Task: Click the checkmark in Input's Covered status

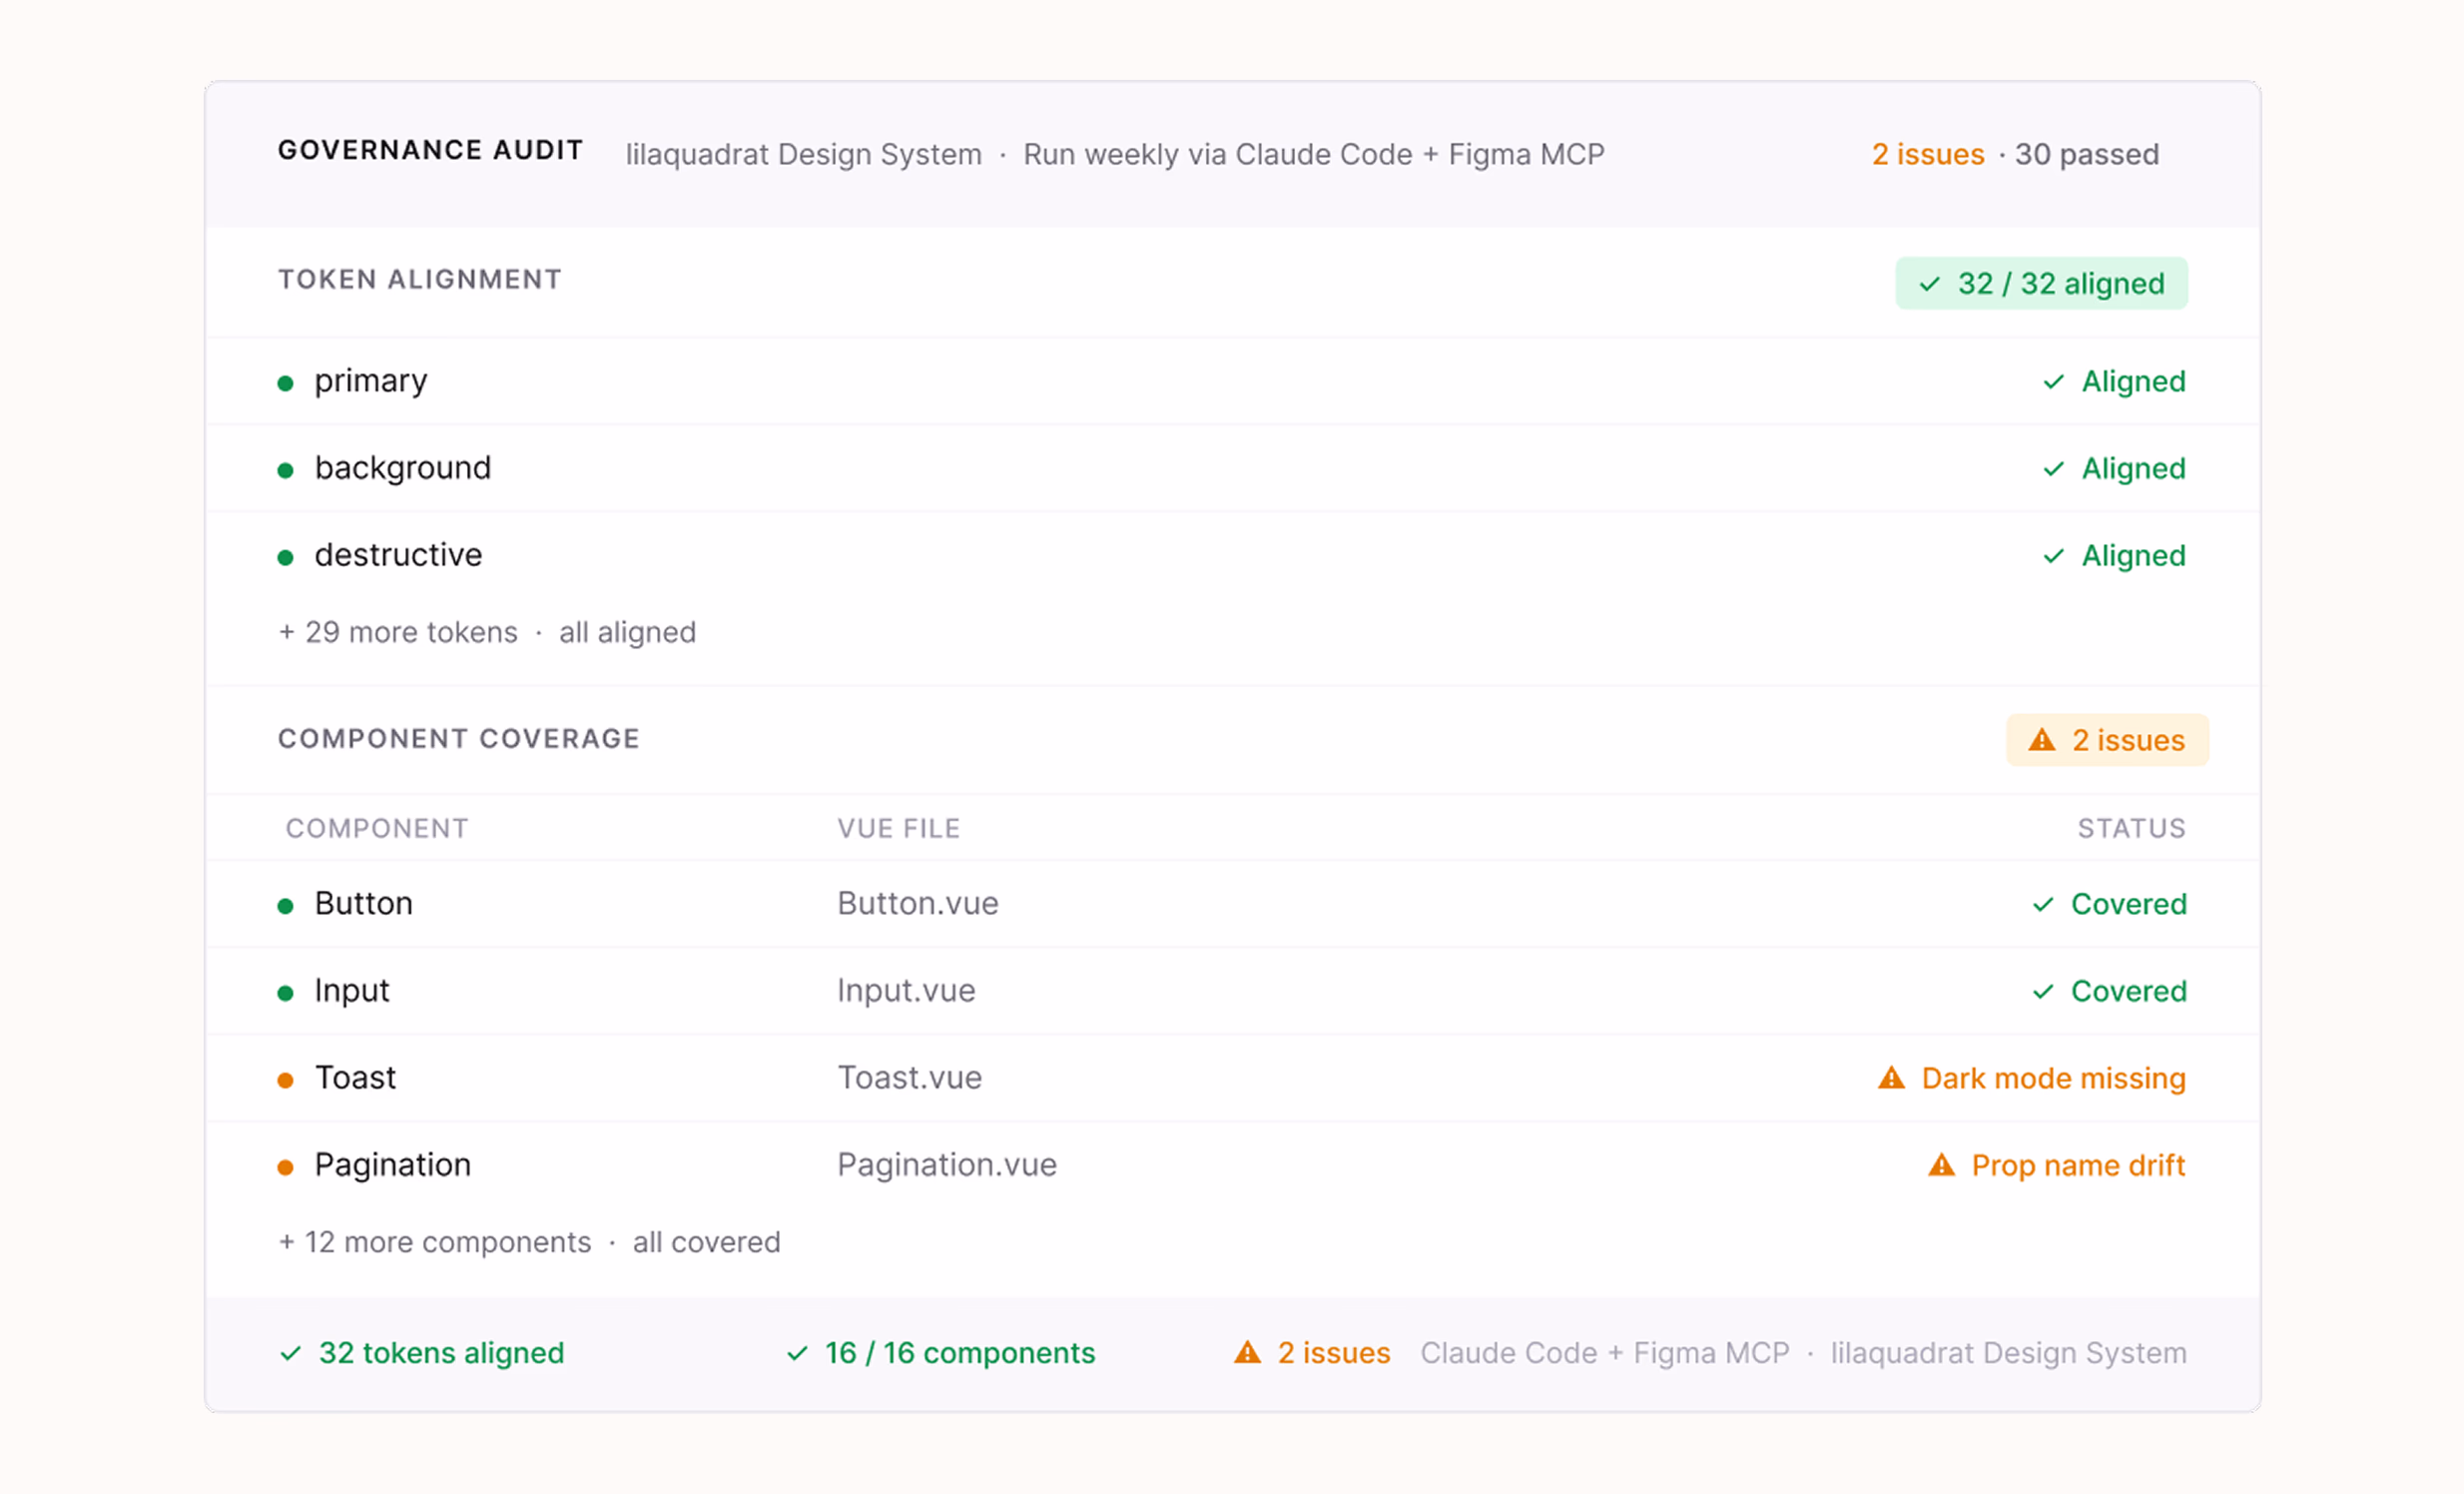Action: pyautogui.click(x=2043, y=992)
